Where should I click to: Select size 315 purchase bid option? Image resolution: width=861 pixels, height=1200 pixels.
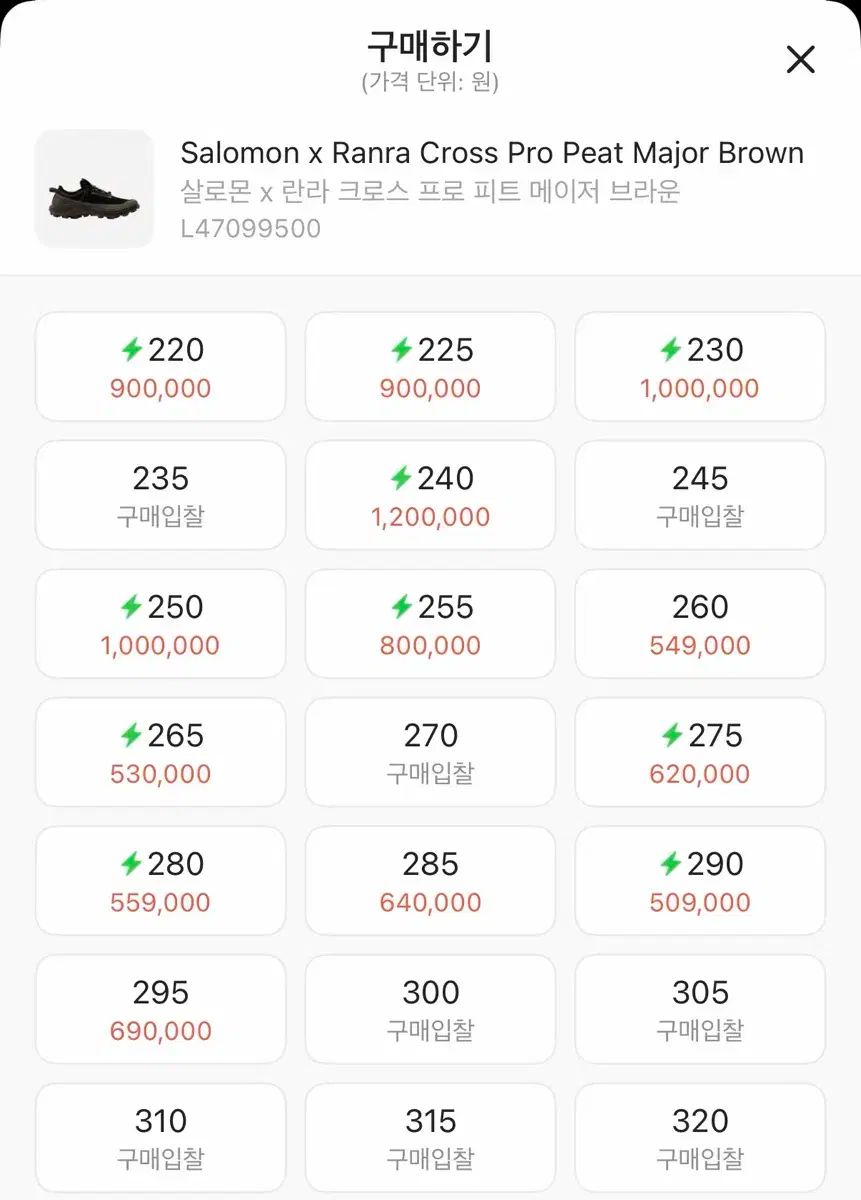click(x=430, y=1138)
